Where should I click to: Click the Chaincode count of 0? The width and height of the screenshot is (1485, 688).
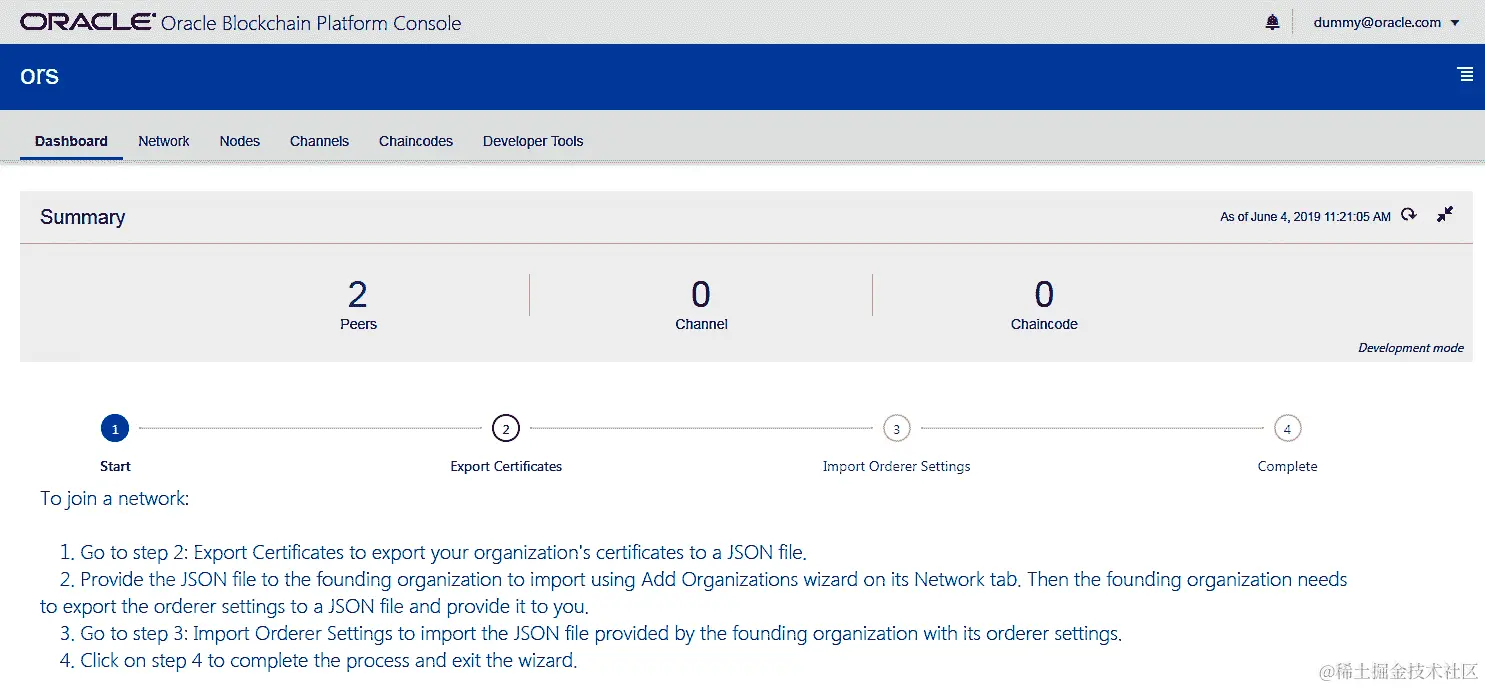click(1044, 295)
